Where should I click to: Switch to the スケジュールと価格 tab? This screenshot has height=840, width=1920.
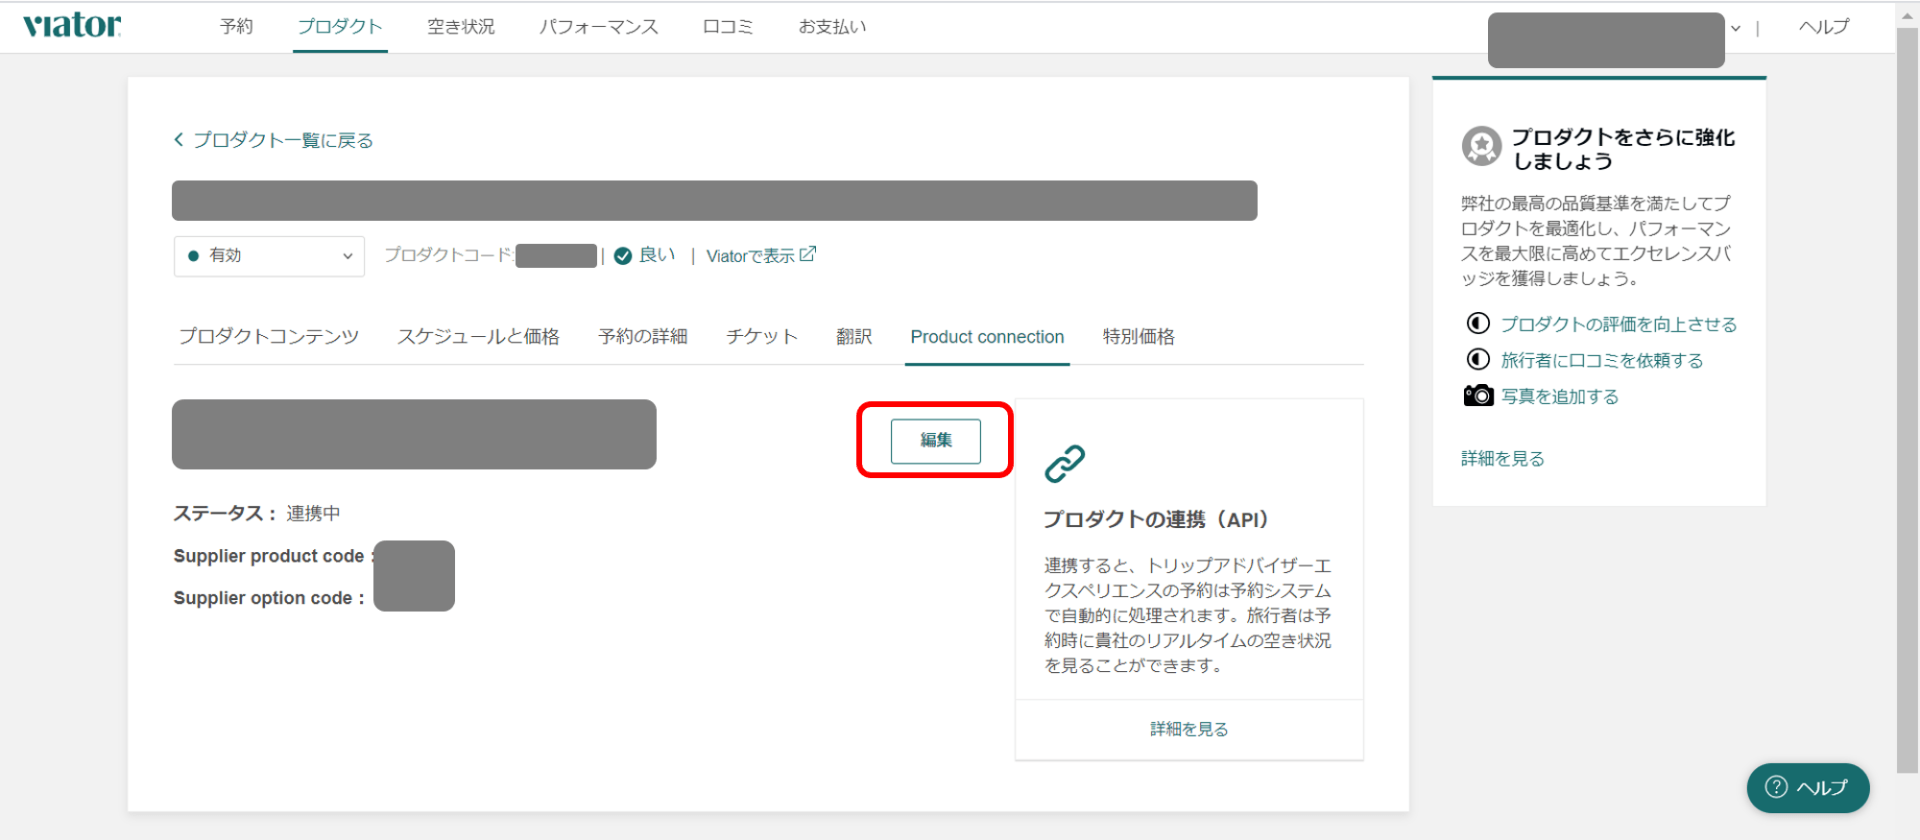pos(478,337)
